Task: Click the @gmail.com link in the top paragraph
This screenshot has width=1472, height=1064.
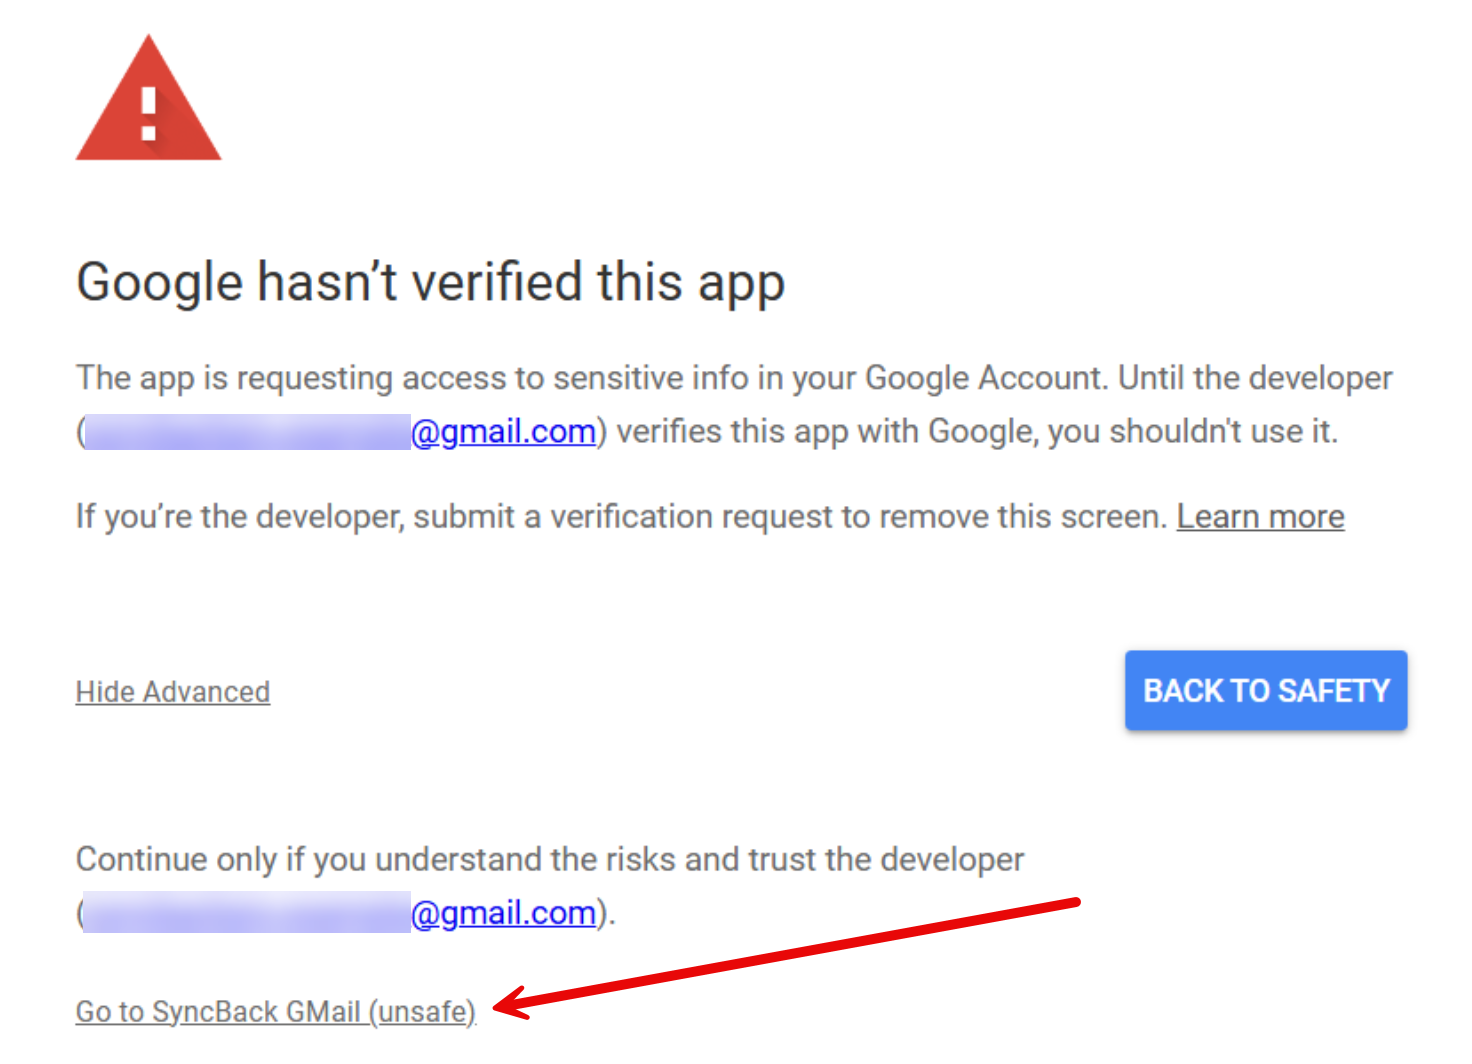Action: 503,432
